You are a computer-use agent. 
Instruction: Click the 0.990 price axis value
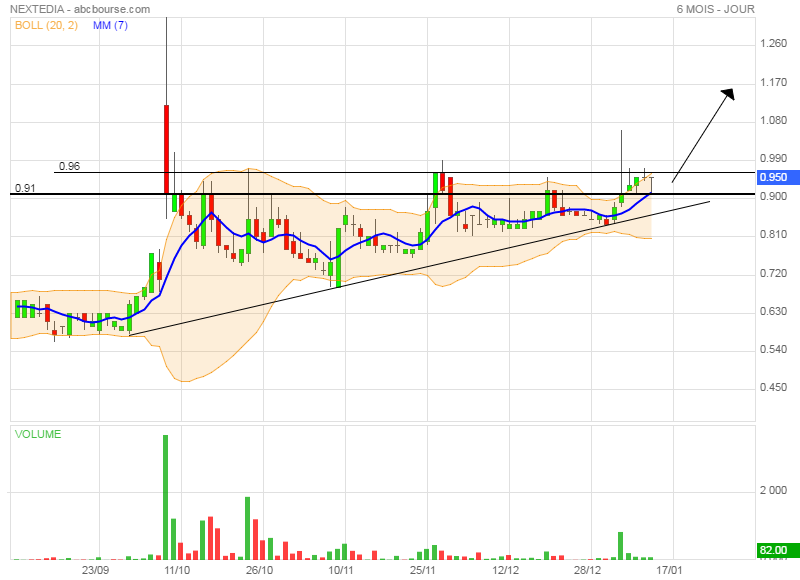coord(773,158)
